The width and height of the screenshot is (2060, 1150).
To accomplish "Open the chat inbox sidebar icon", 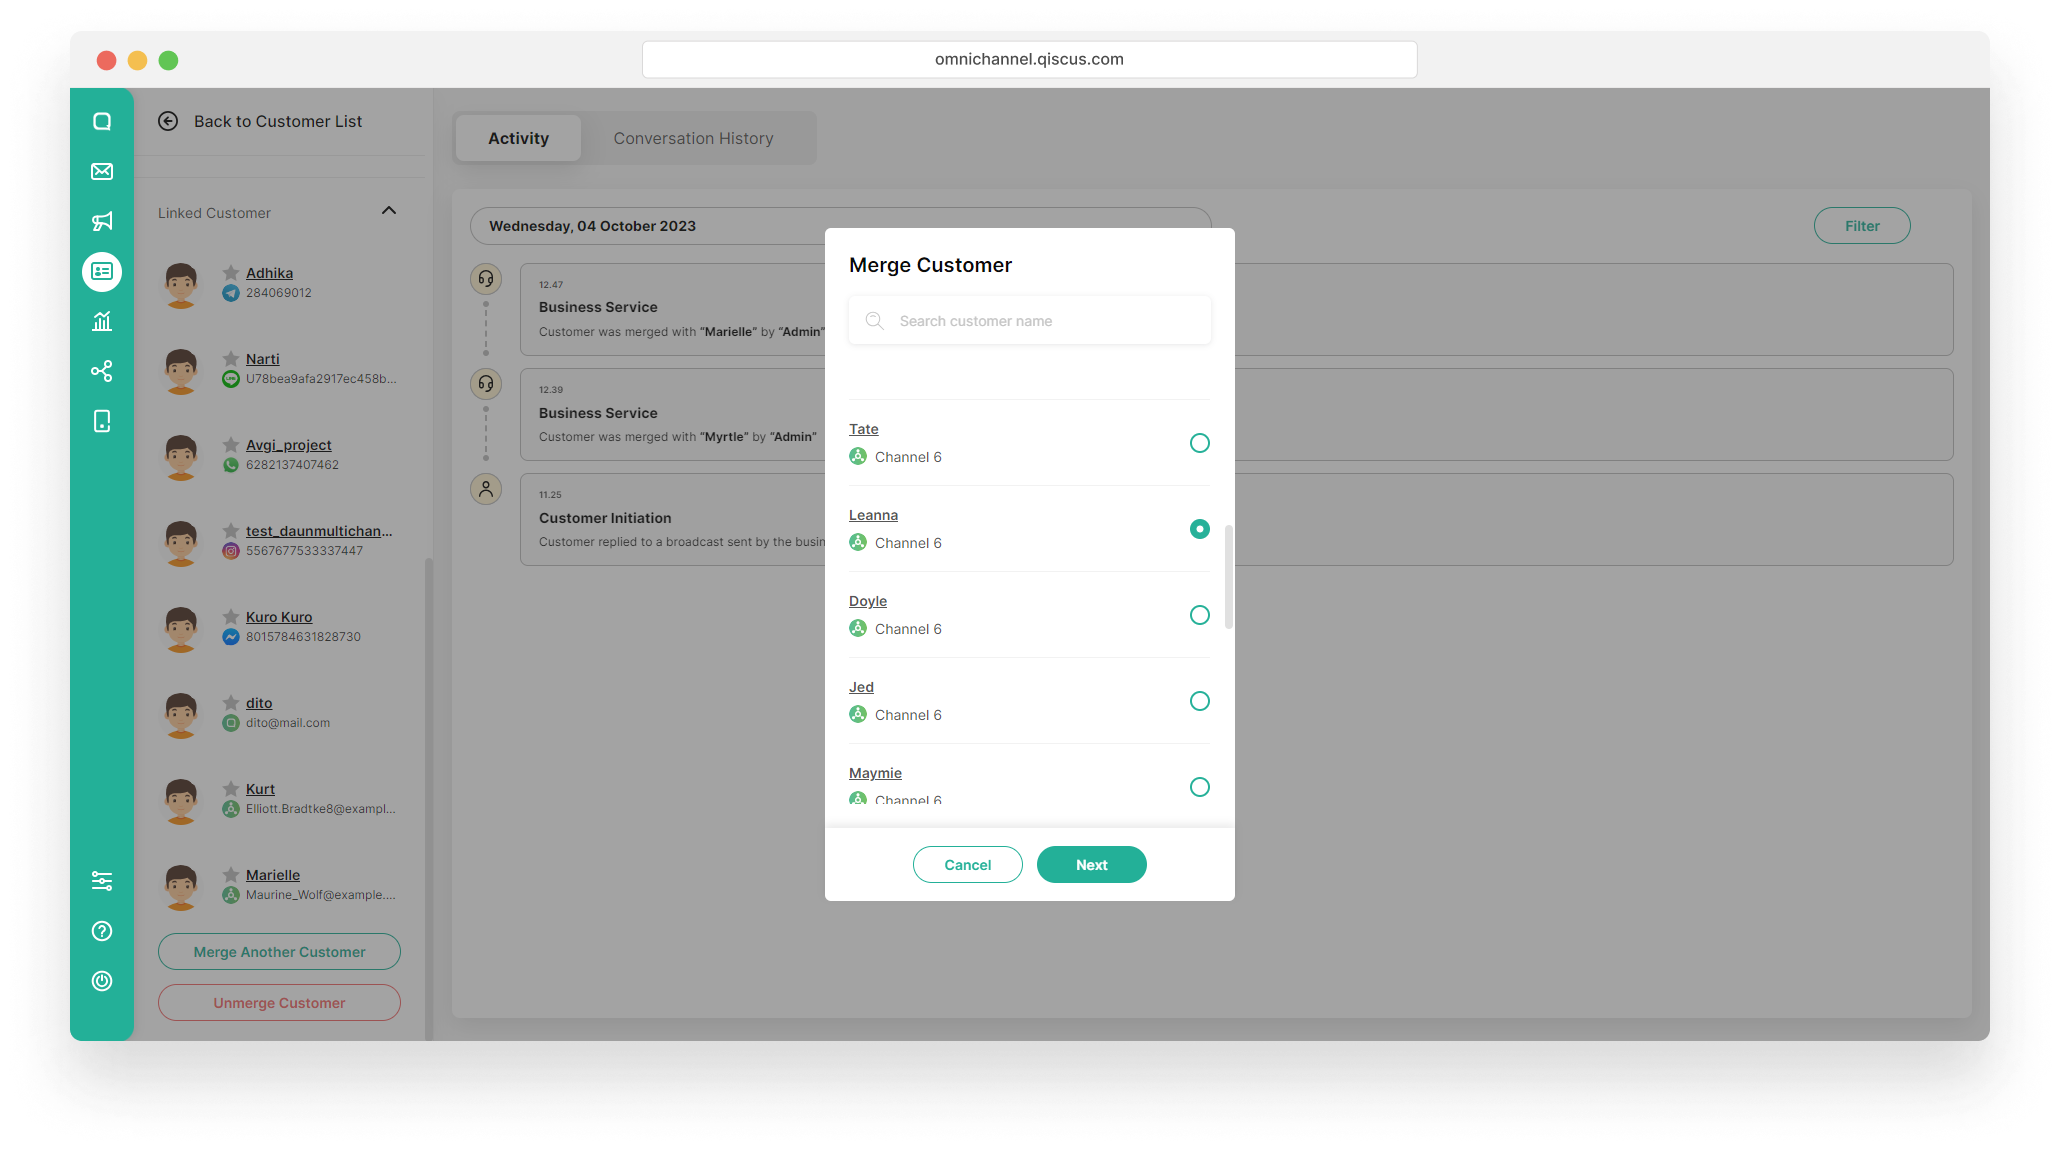I will [x=102, y=122].
